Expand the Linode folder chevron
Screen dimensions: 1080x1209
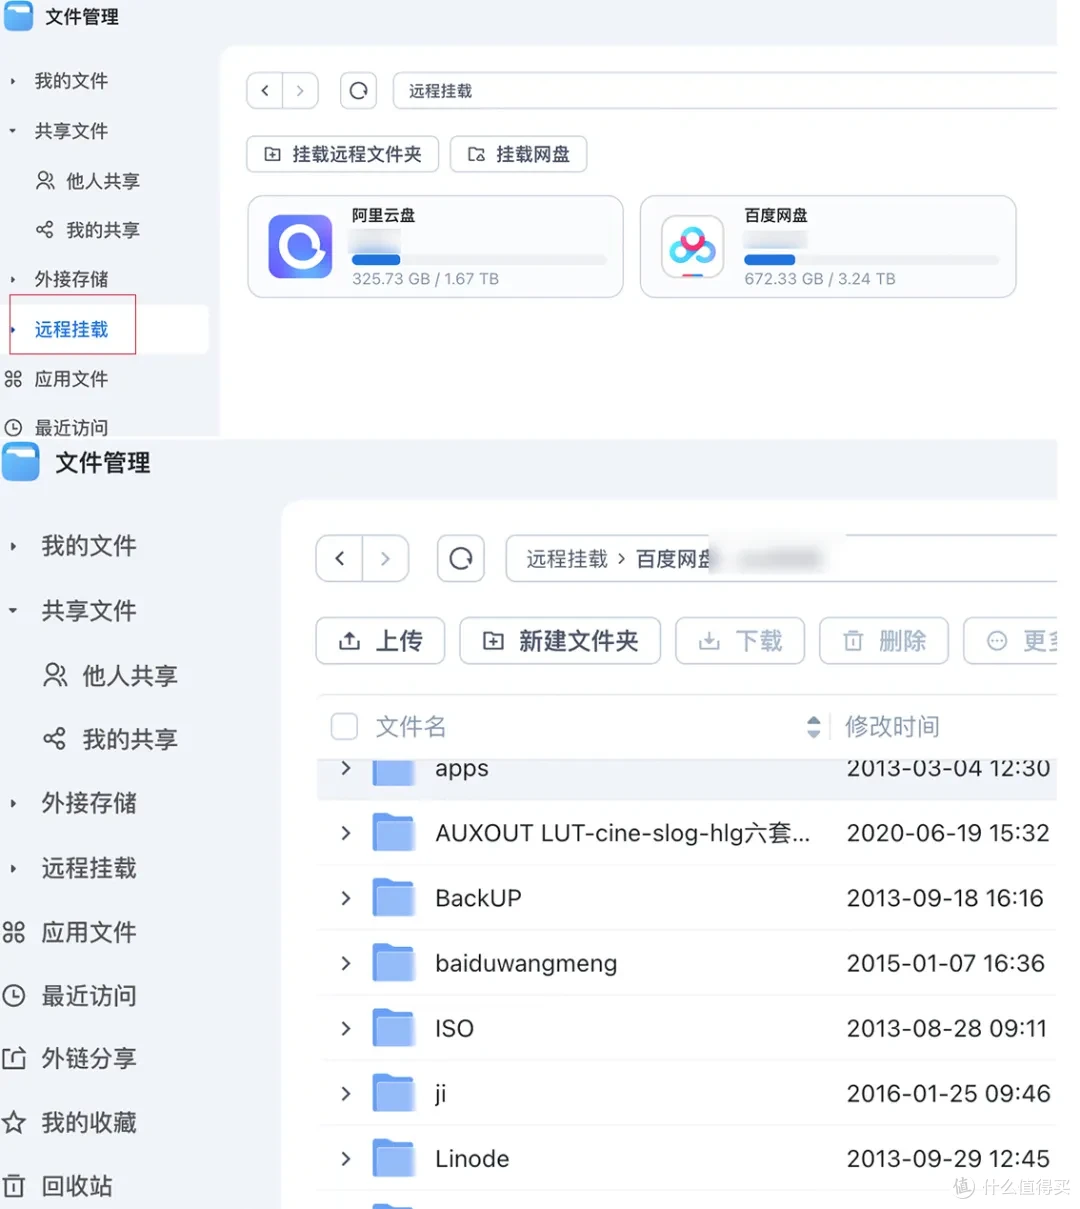coord(346,1158)
